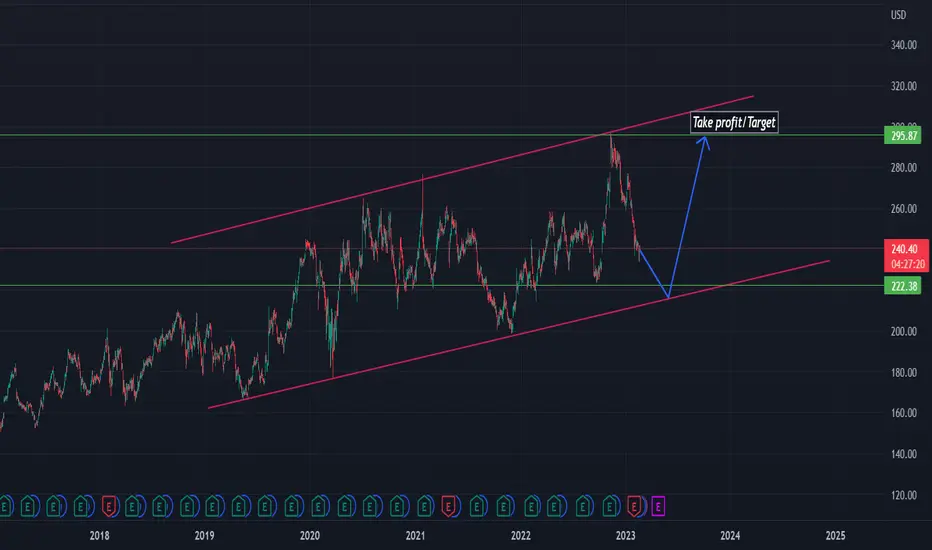Viewport: 932px width, 550px height.
Task: Select the 2025 label on the time axis
Action: tap(835, 535)
